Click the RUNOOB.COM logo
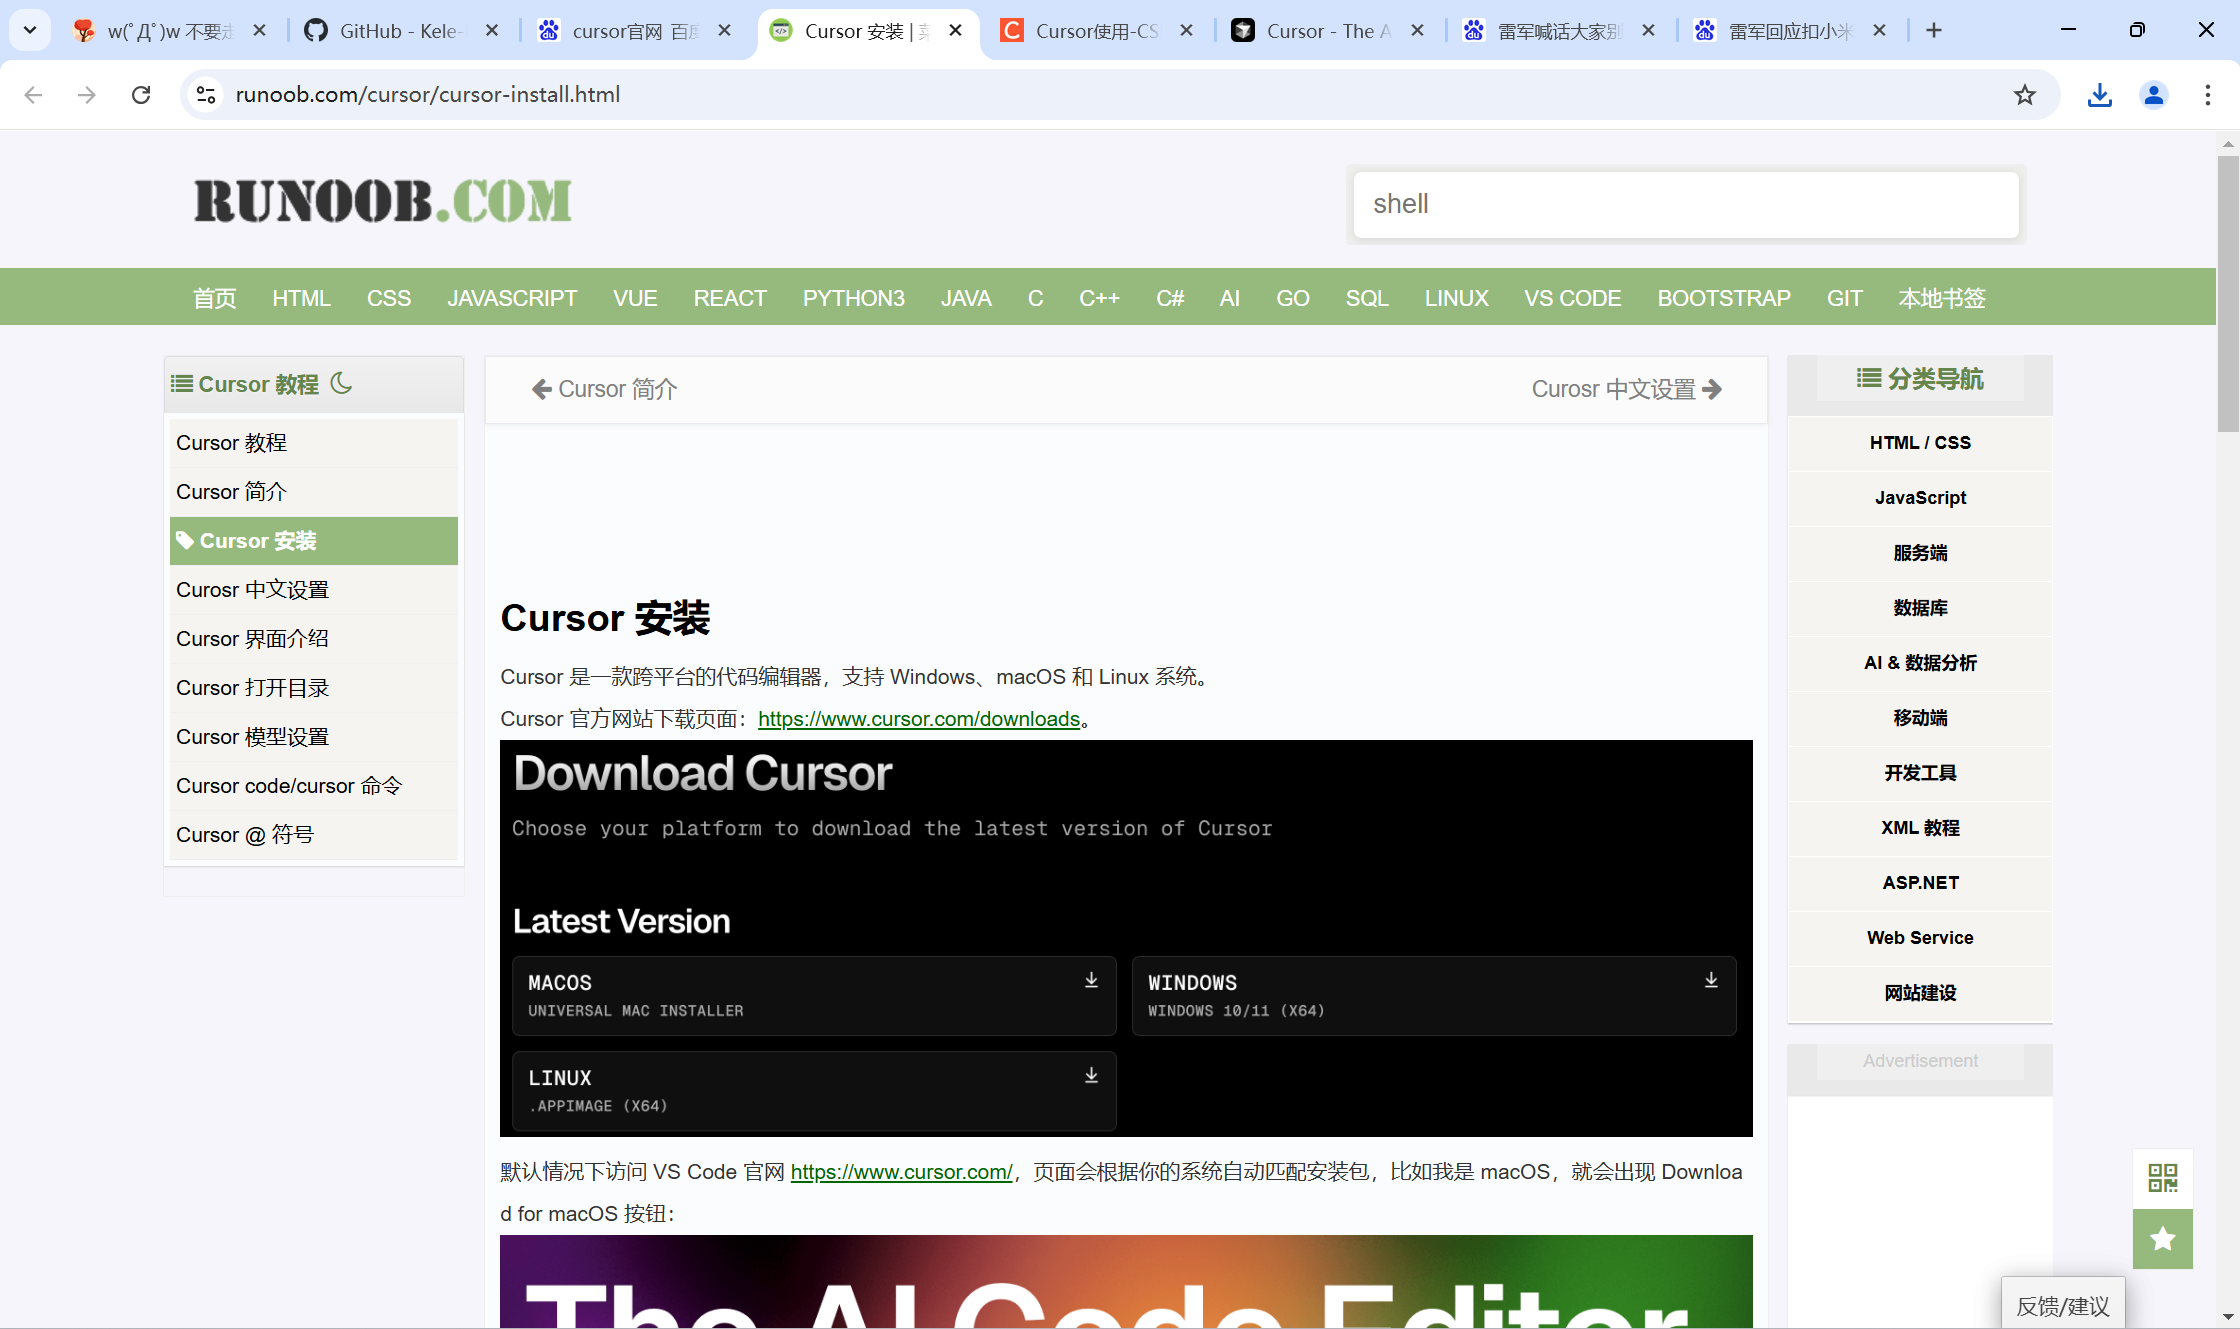2240x1329 pixels. click(383, 201)
